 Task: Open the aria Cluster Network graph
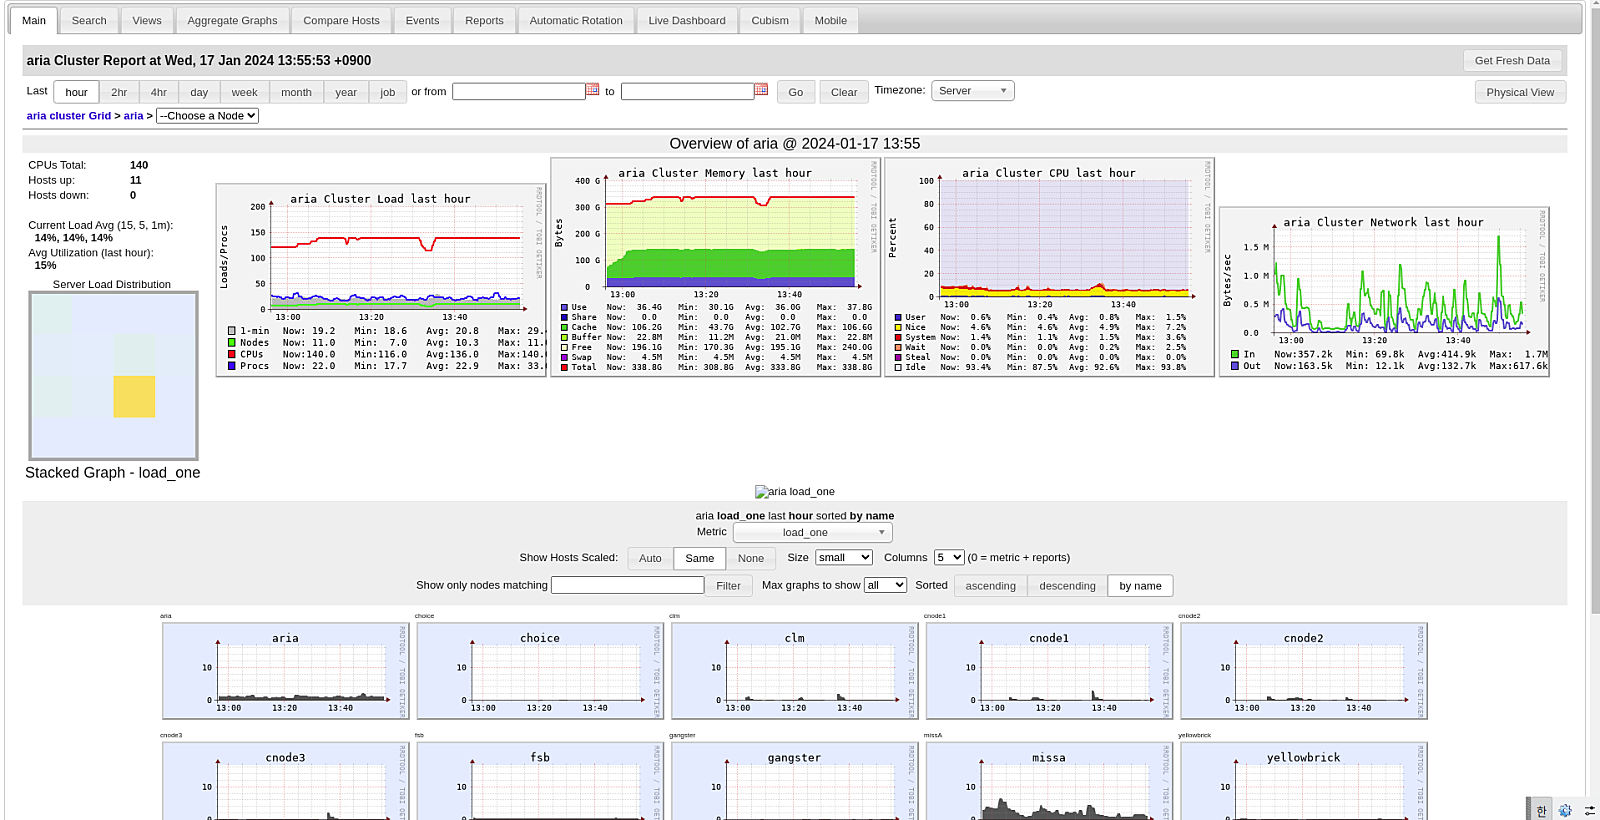(1384, 293)
